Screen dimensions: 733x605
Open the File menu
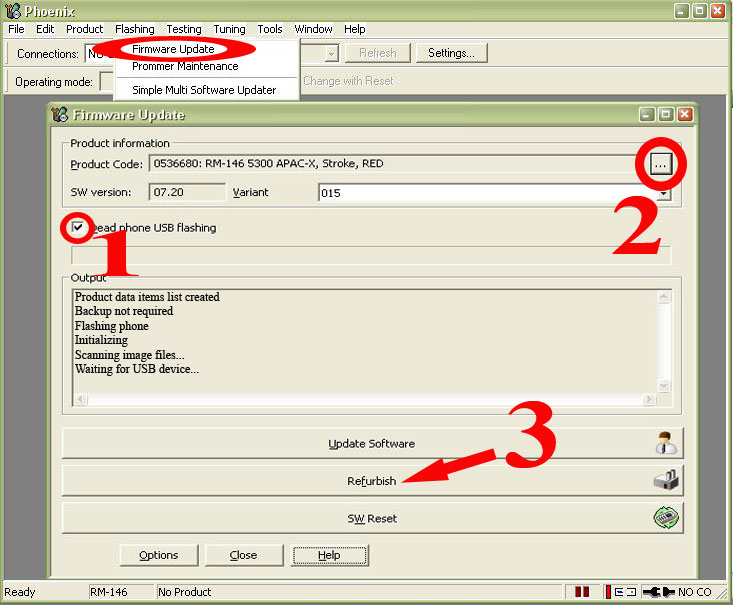pyautogui.click(x=16, y=29)
